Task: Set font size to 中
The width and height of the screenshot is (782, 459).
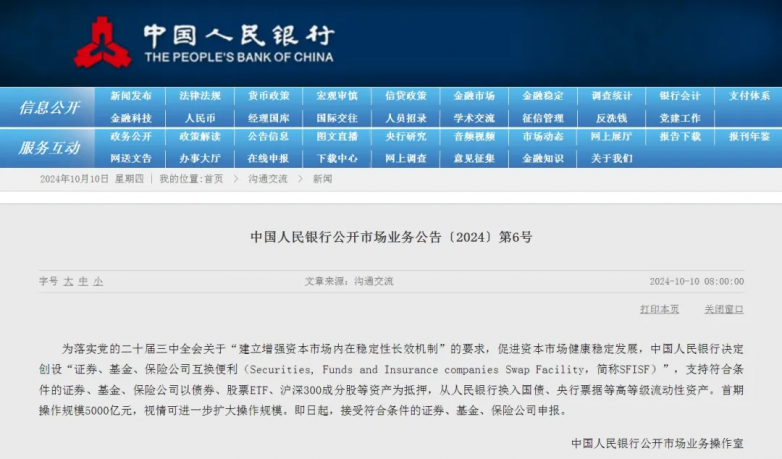Action: (x=83, y=281)
